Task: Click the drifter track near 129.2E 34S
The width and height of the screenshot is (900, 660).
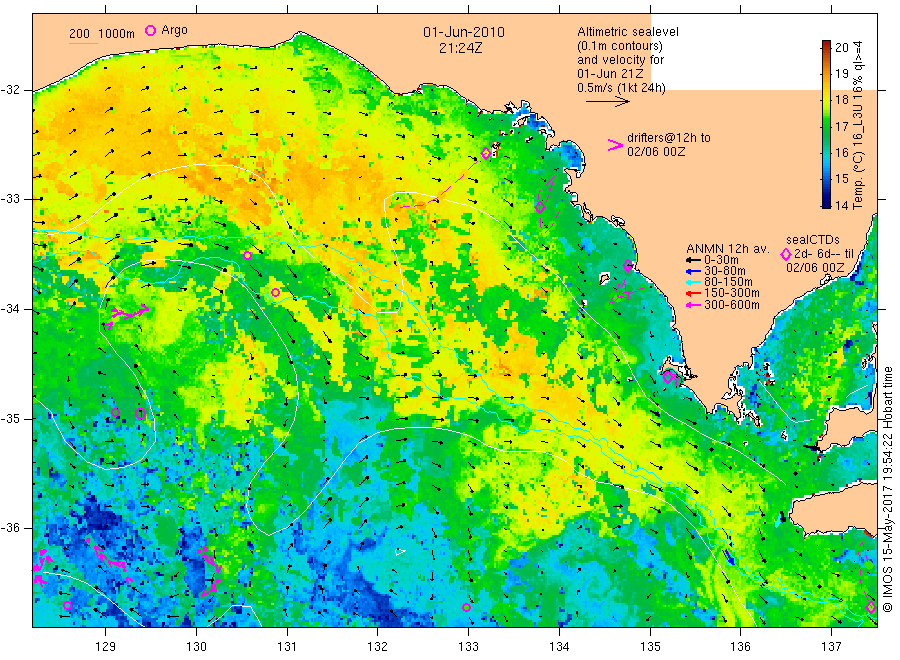Action: (129, 314)
